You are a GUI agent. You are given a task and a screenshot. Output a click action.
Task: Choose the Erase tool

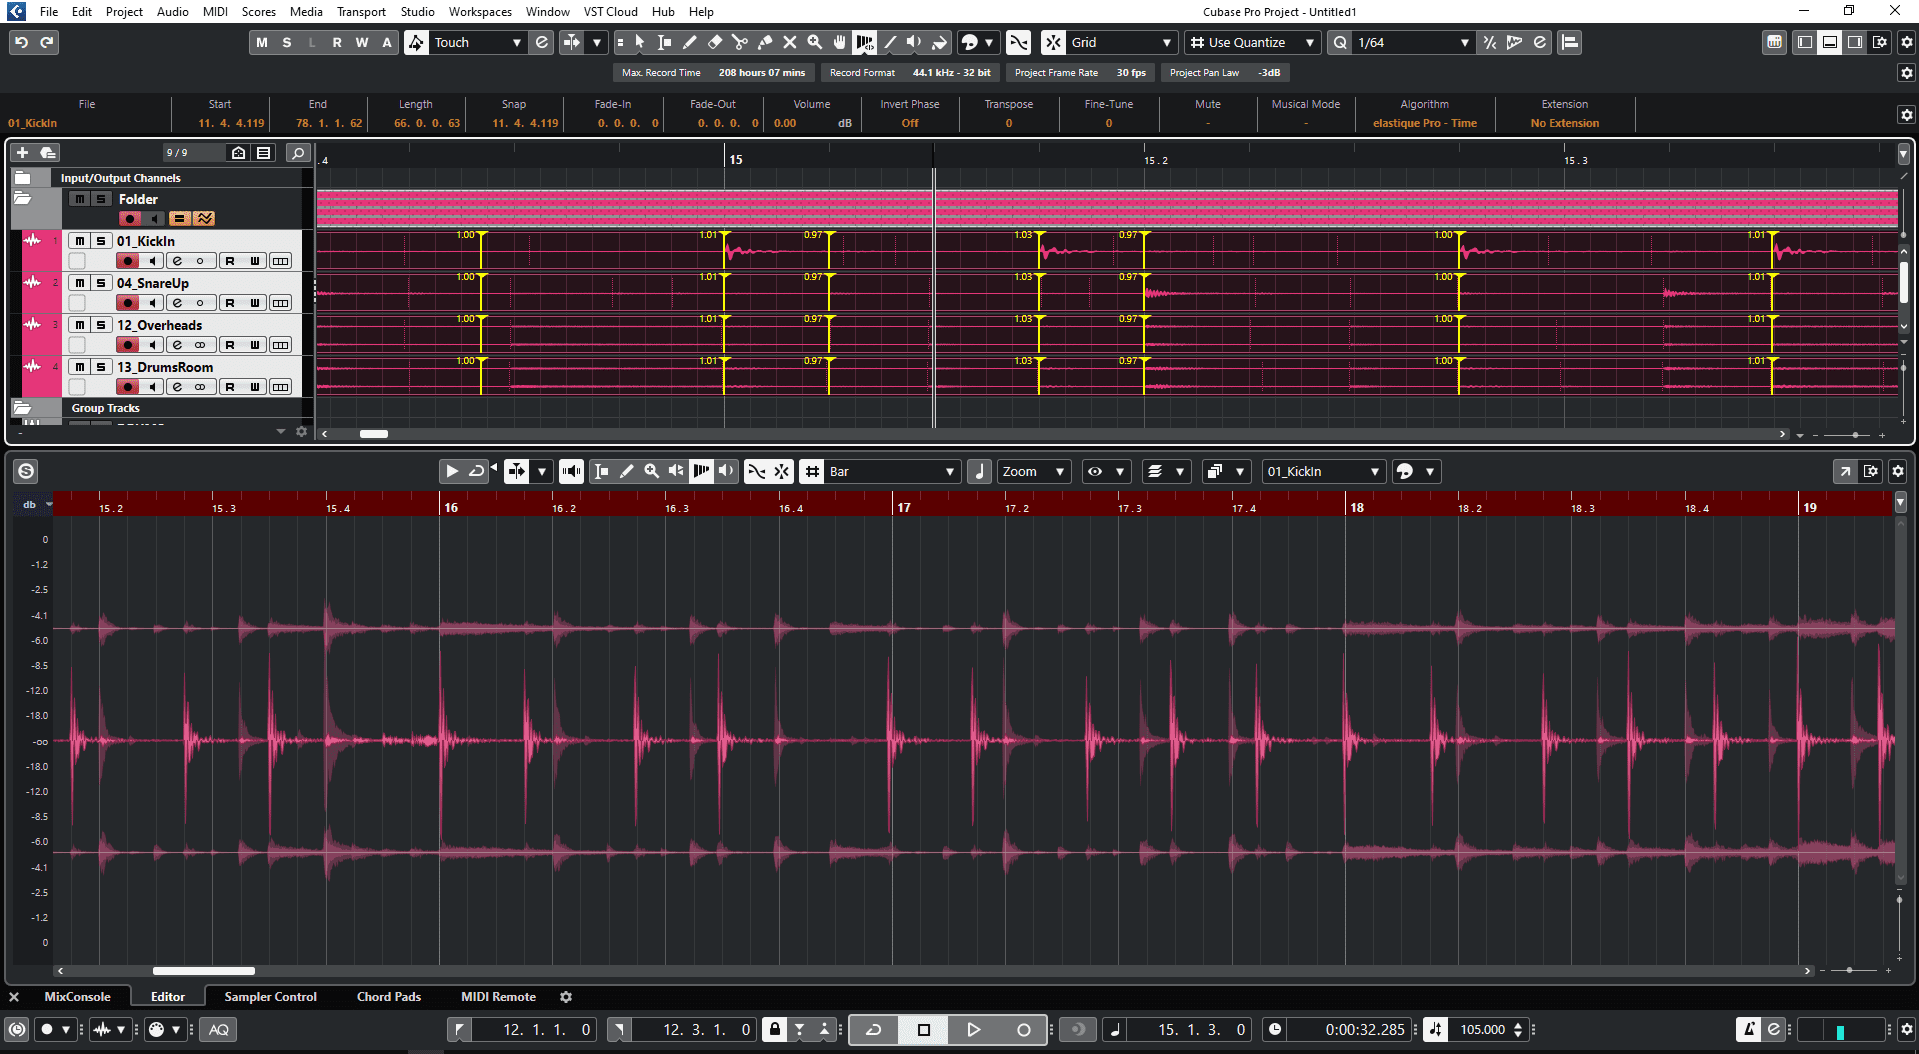(714, 42)
